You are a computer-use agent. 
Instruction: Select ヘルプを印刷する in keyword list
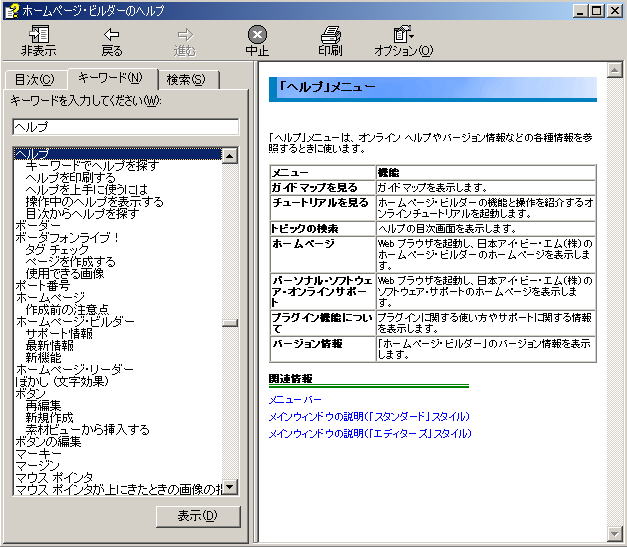(70, 177)
